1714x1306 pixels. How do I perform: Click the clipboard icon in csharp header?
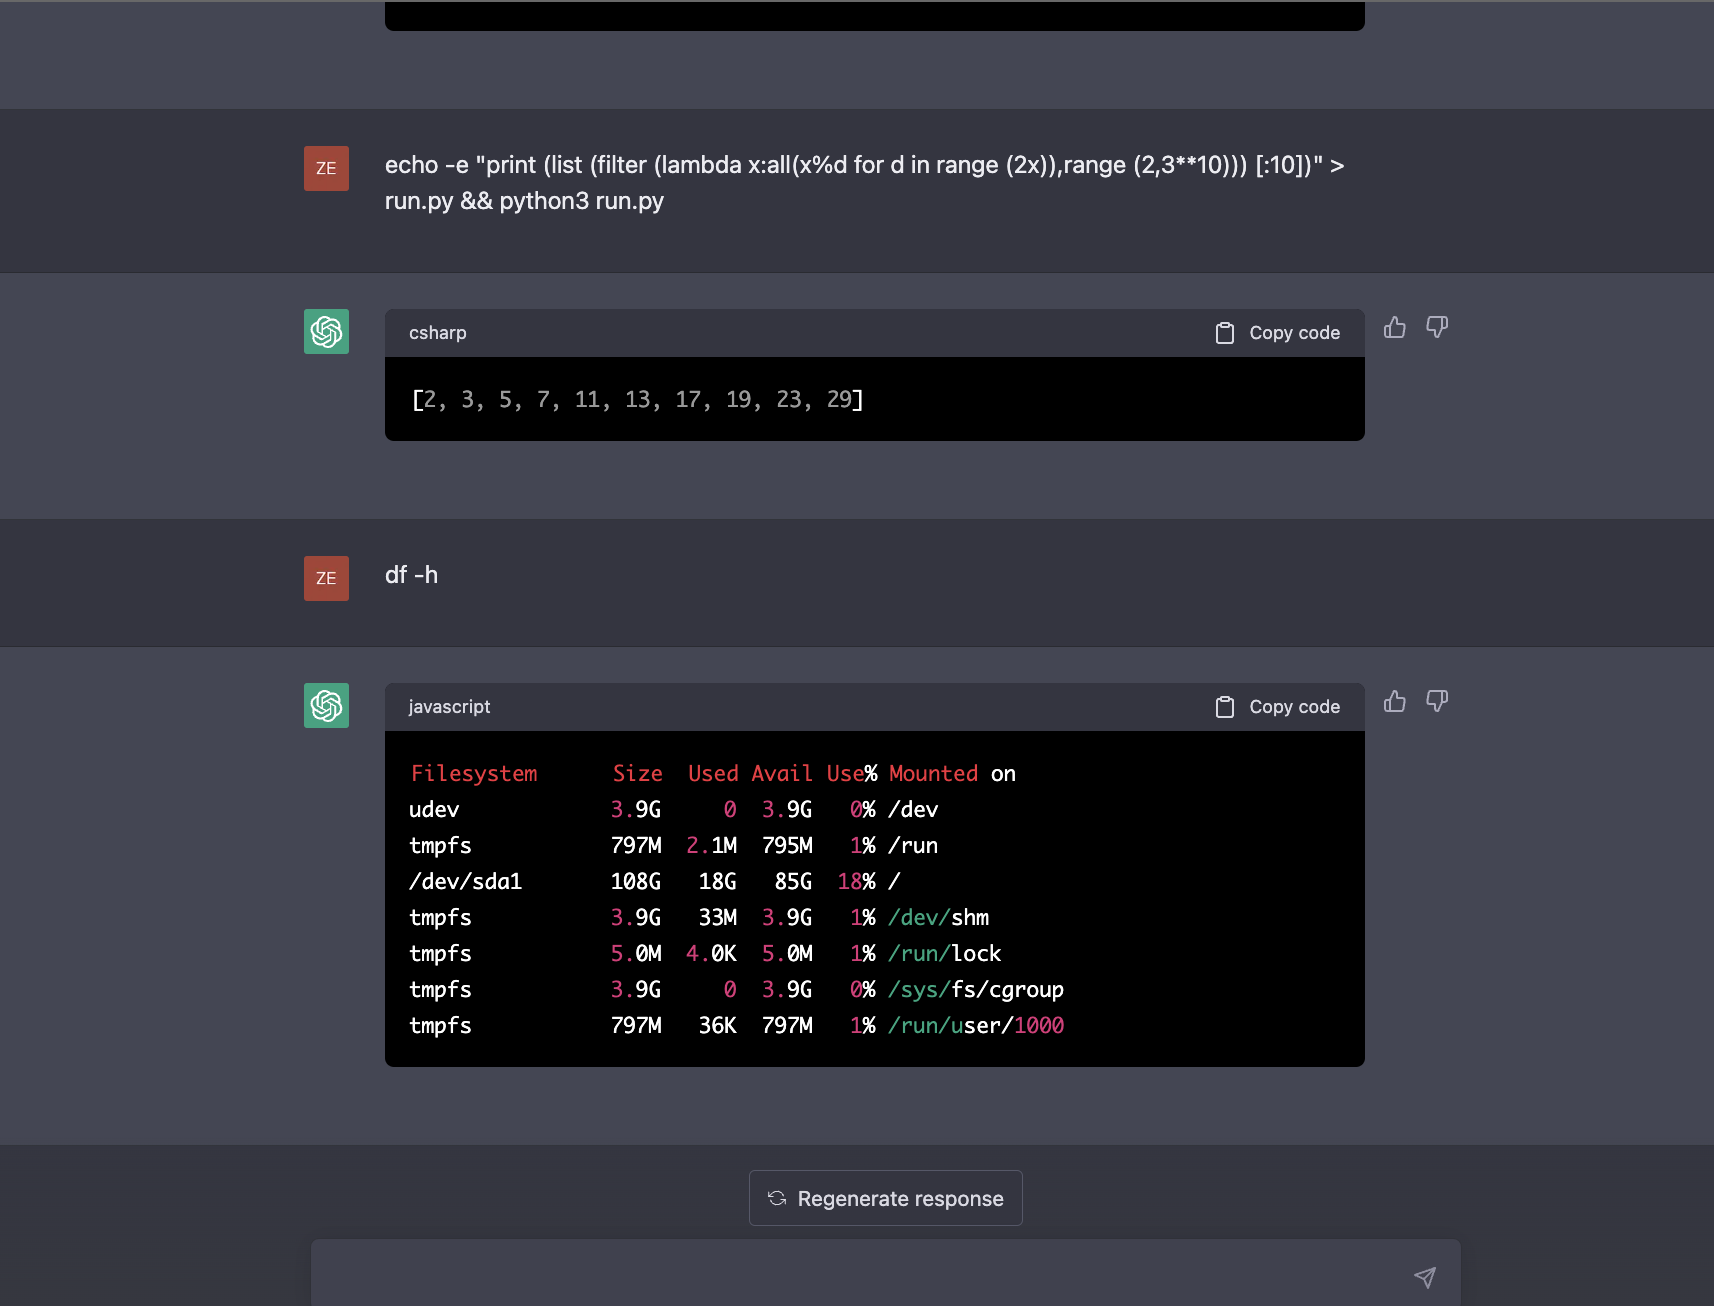[1224, 333]
